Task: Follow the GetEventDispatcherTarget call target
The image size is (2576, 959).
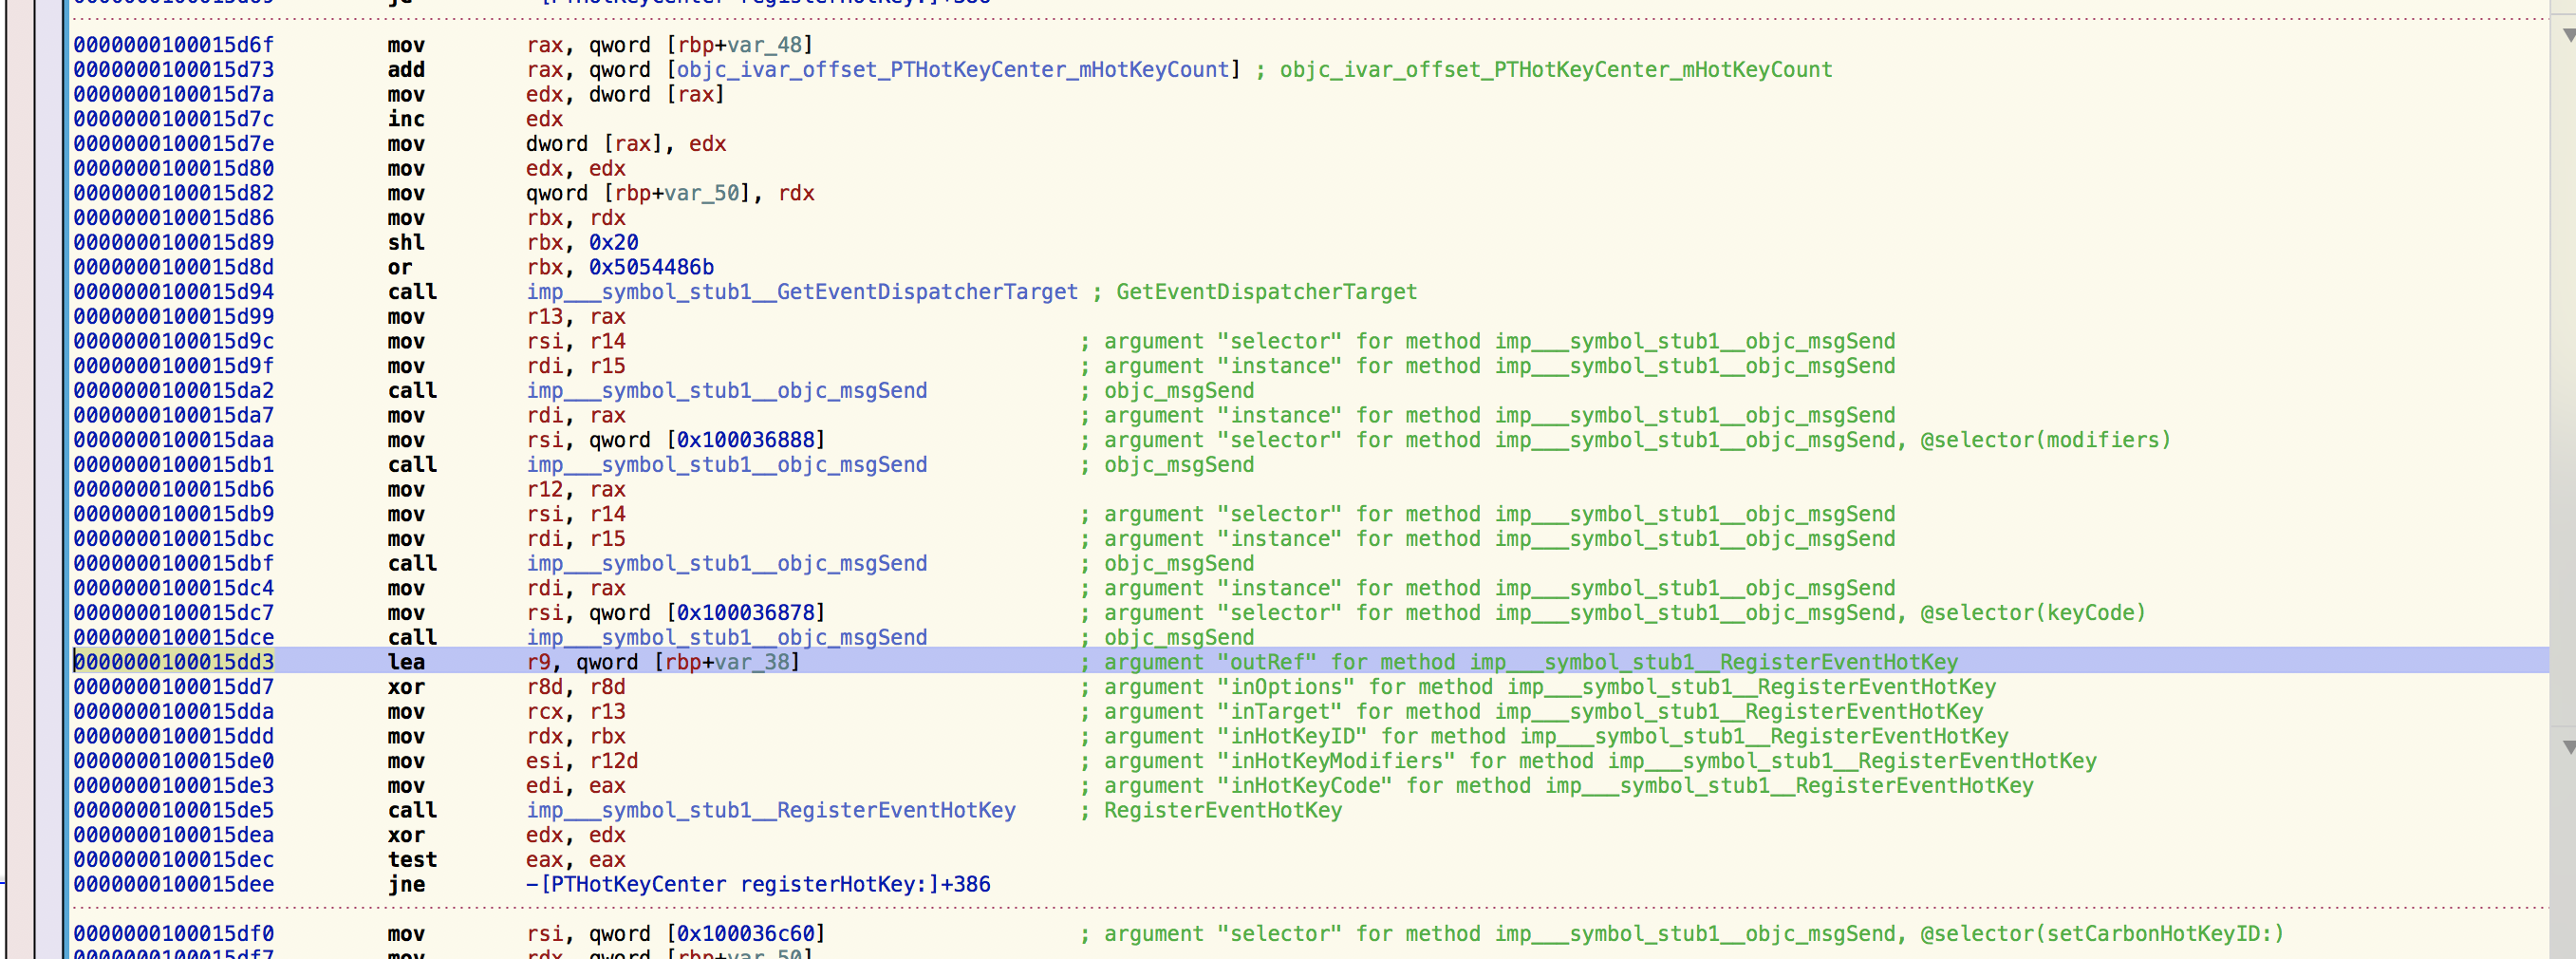Action: click(801, 292)
